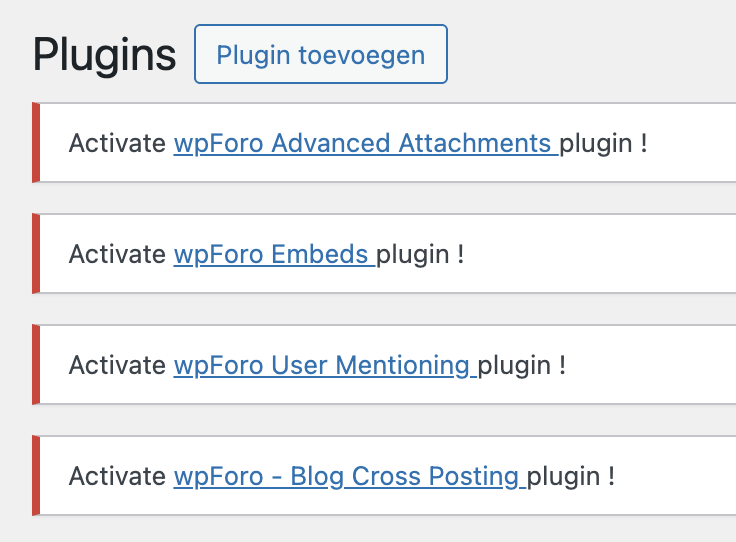Click "plugin !" text after Blog Cross Posting link

pyautogui.click(x=571, y=476)
